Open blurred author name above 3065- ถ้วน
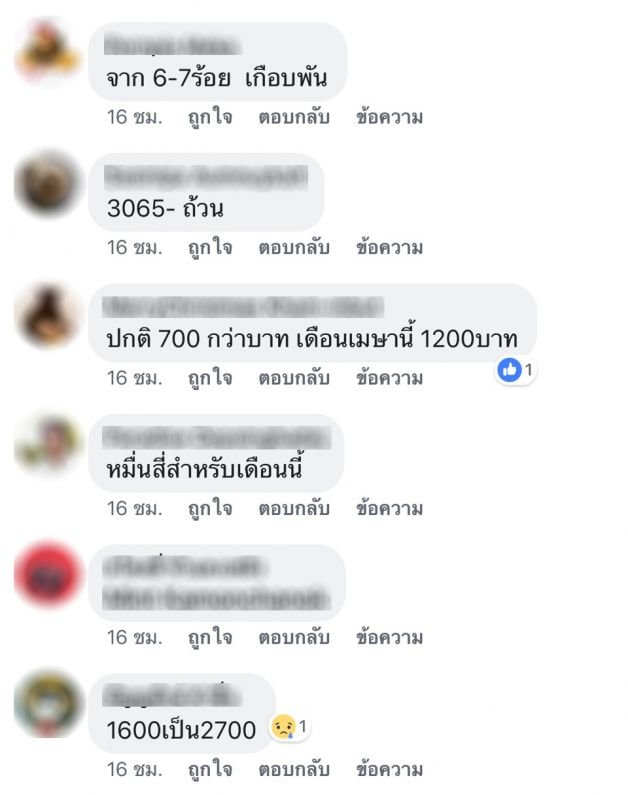 coord(206,177)
